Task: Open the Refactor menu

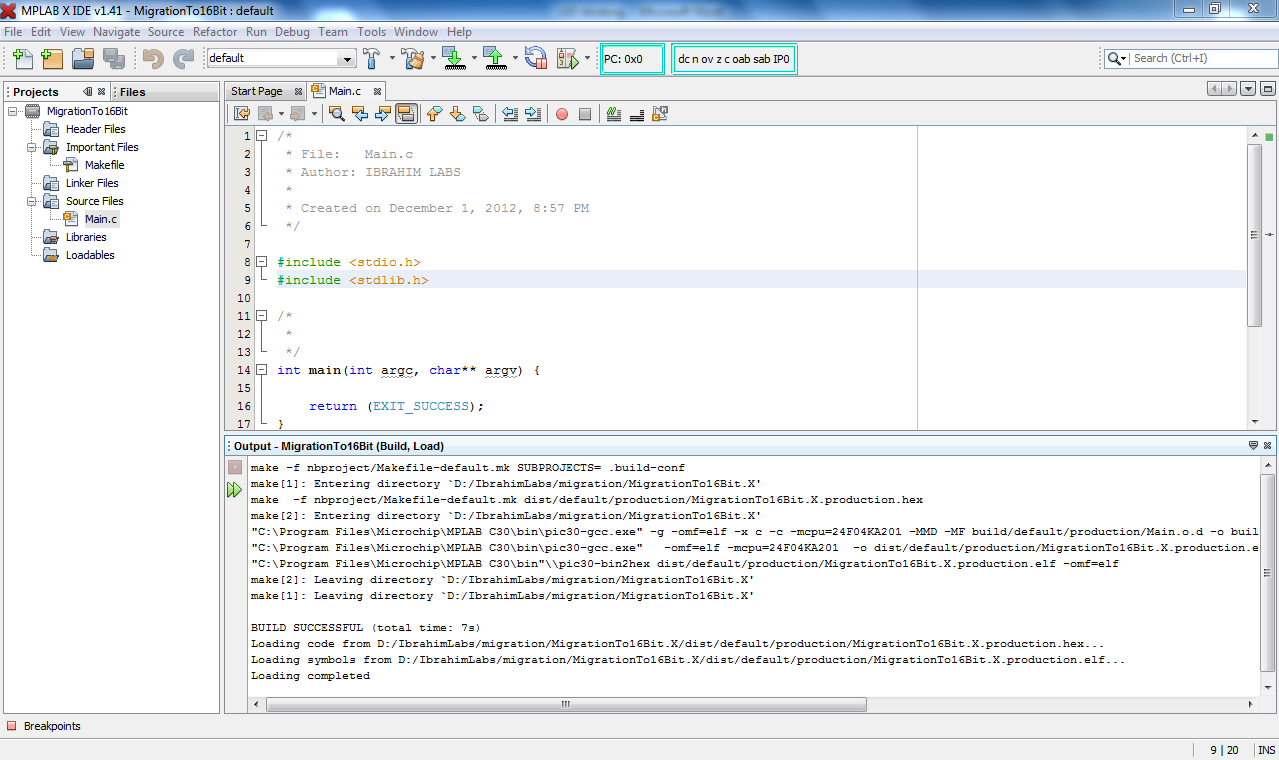Action: coord(215,31)
